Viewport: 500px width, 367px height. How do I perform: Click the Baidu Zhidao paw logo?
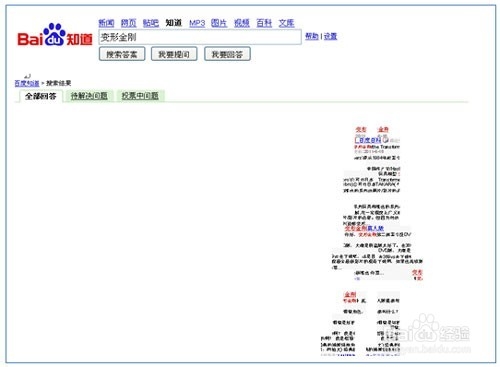(x=55, y=35)
